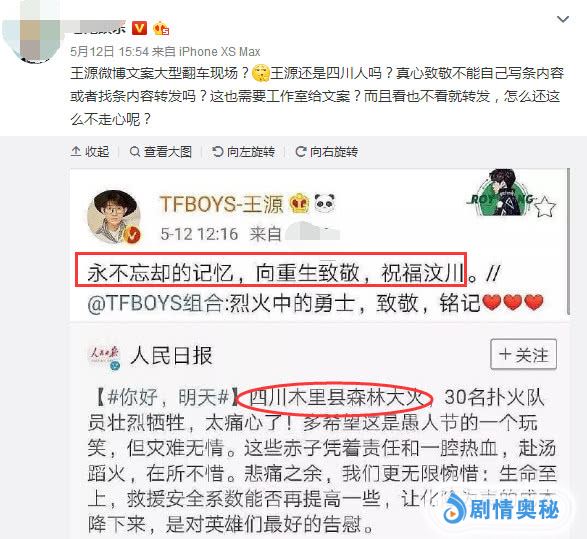Click the #你好，明天# hashtag
Image resolution: width=587 pixels, height=539 pixels.
pyautogui.click(x=168, y=397)
